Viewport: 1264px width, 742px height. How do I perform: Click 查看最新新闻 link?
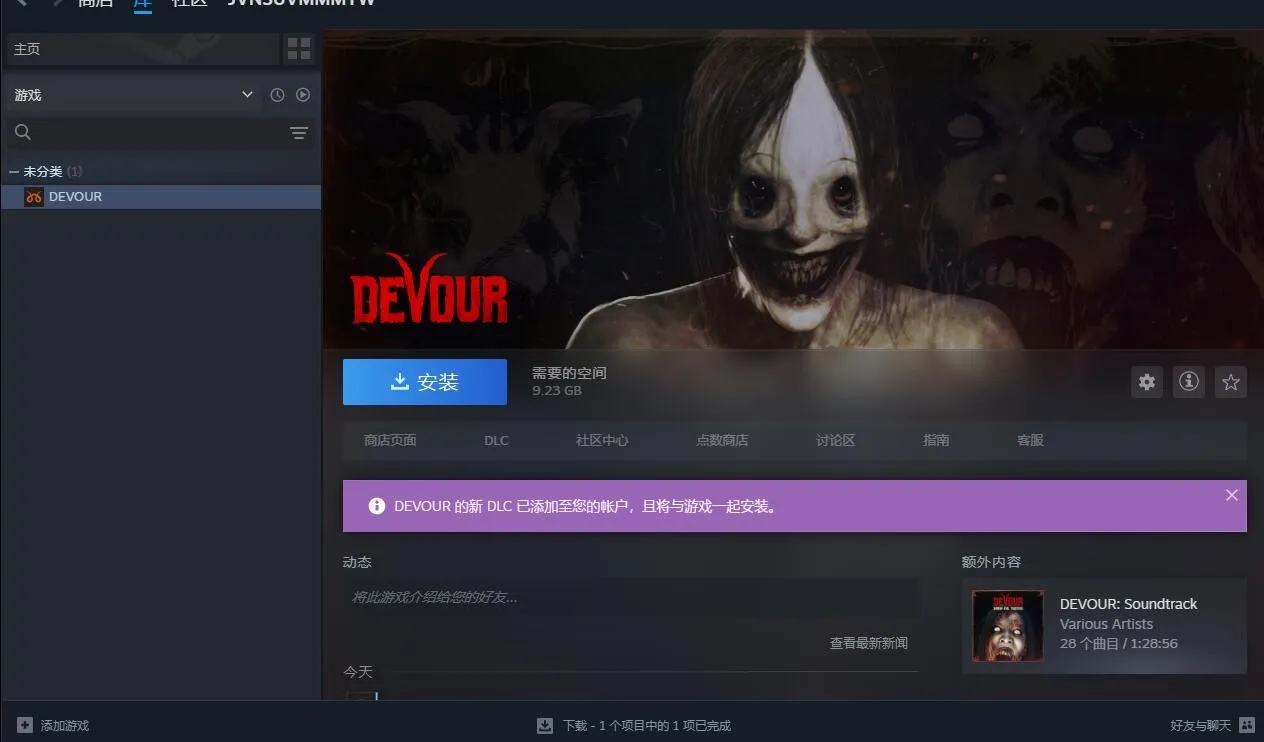pos(868,643)
